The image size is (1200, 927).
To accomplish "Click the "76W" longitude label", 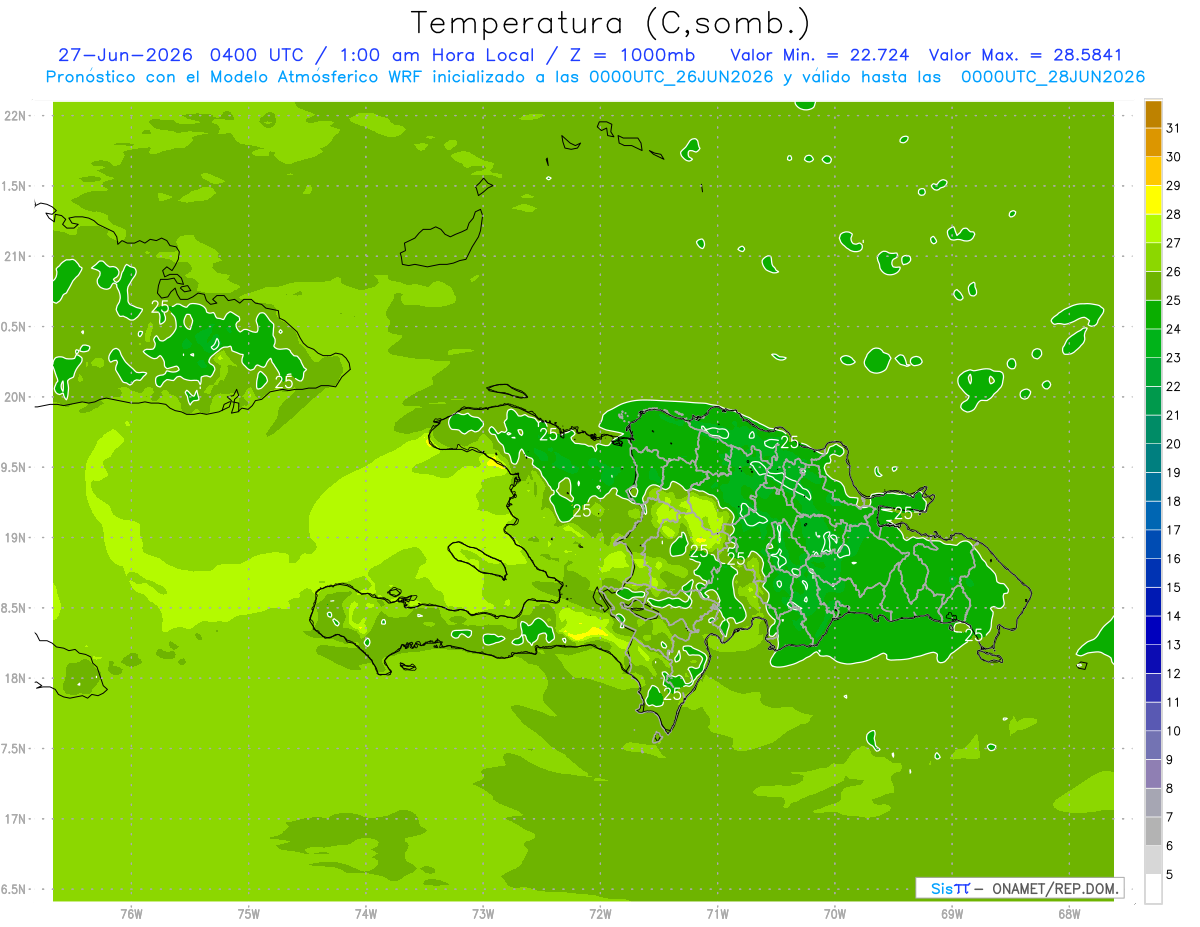I will pyautogui.click(x=131, y=914).
